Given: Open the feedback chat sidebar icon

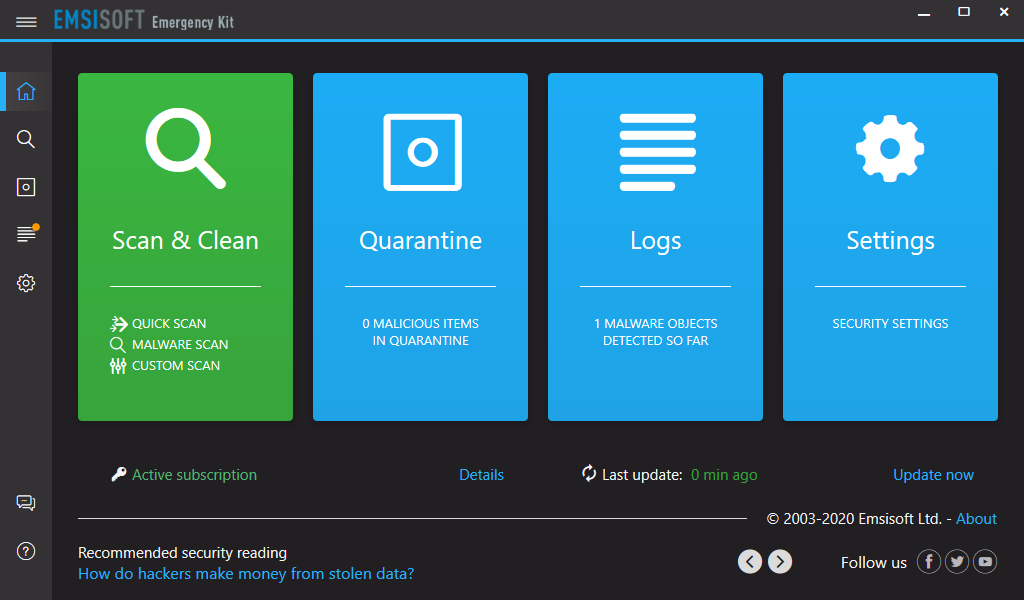Looking at the screenshot, I should 26,503.
